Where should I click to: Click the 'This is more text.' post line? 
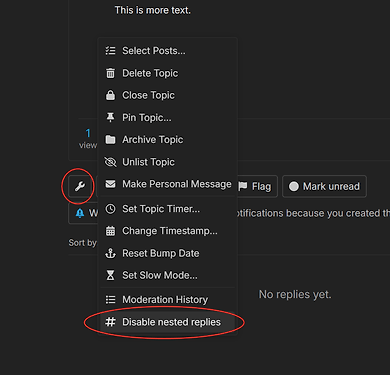[153, 10]
